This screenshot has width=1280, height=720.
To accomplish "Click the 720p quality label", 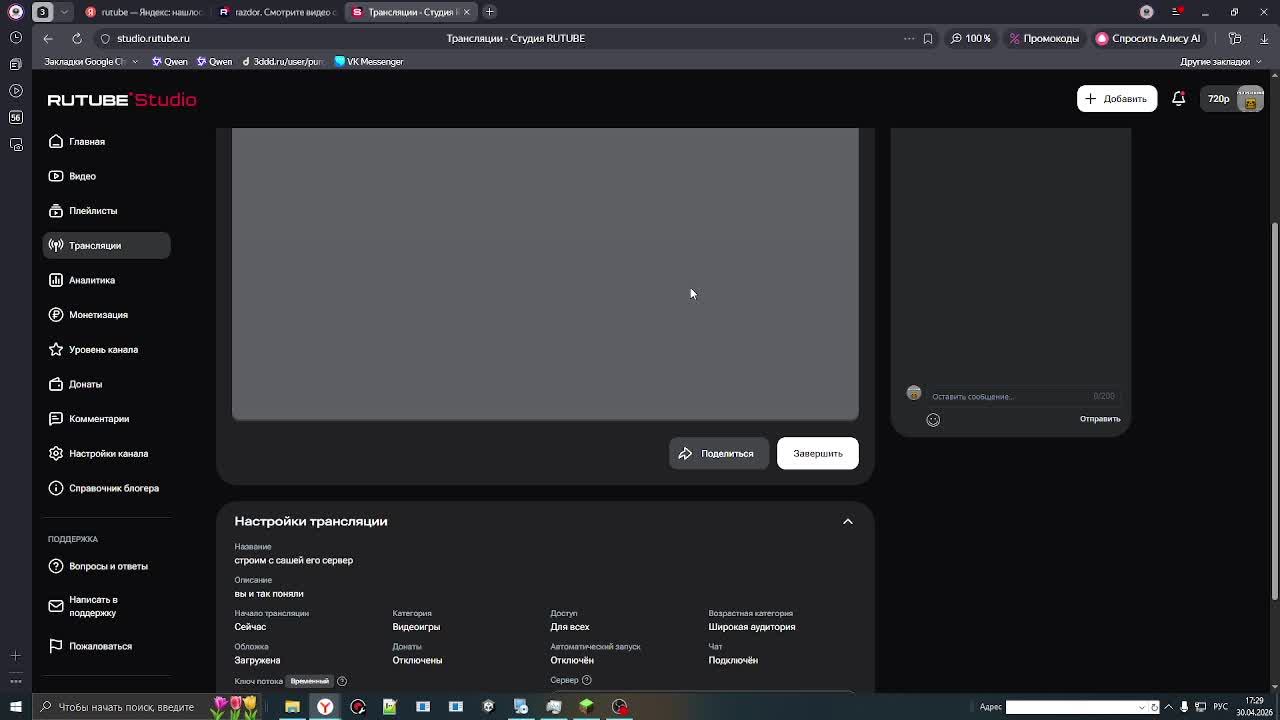I will point(1218,99).
